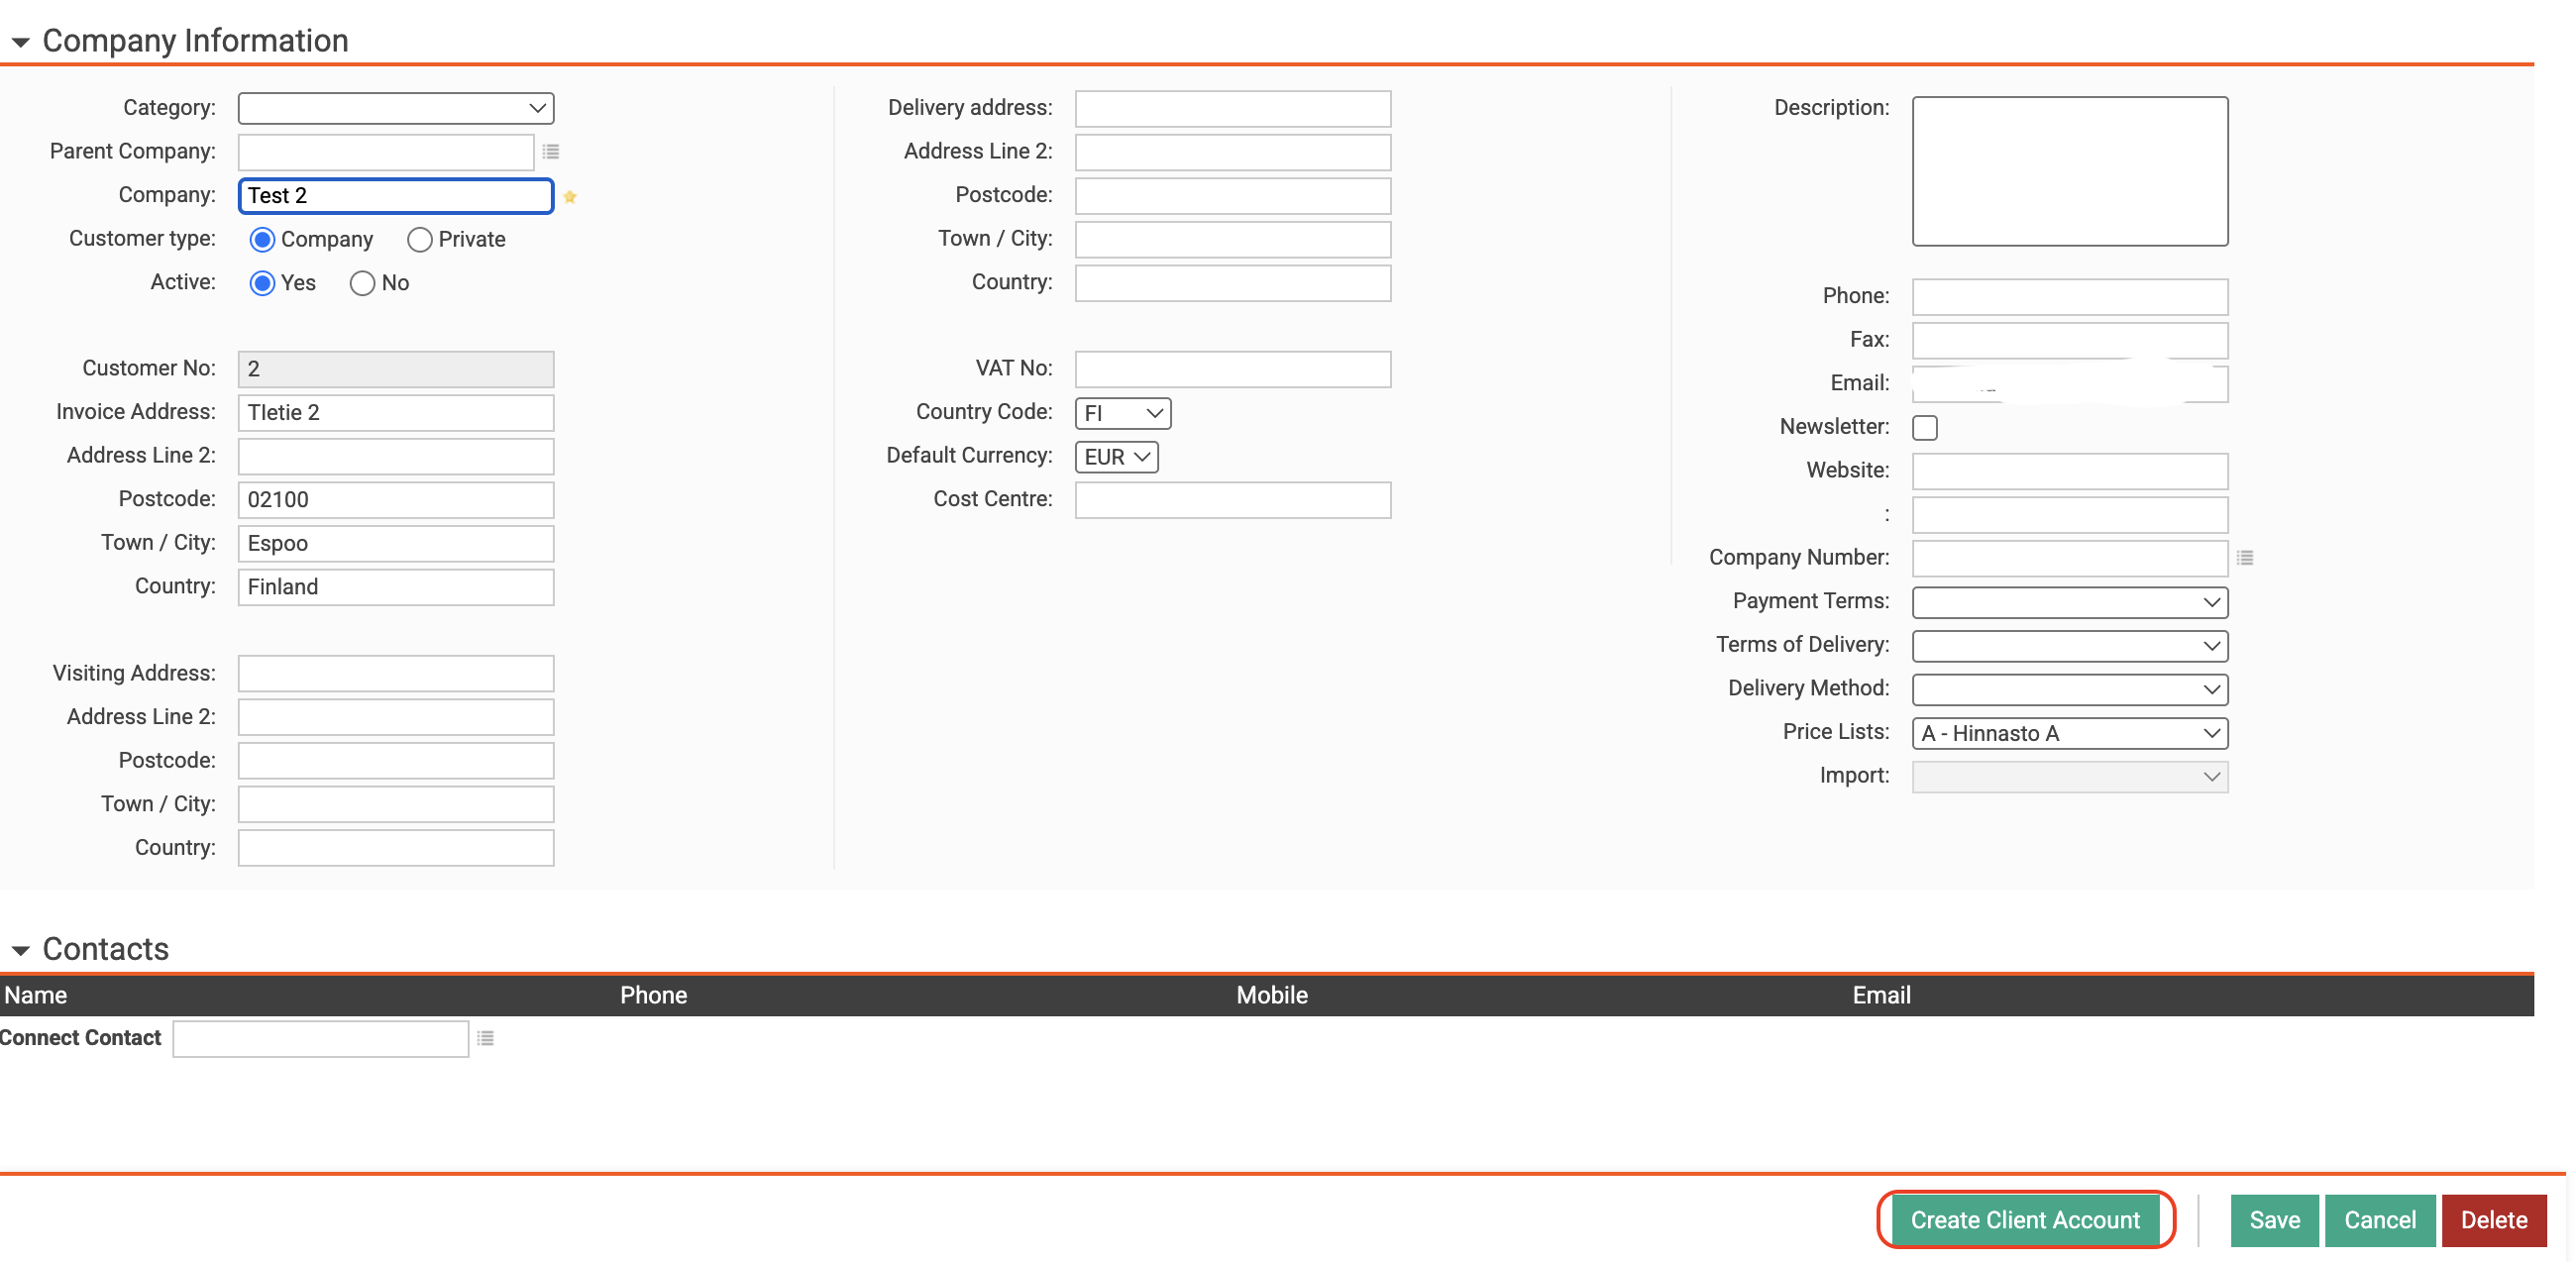Open the Price Lists Hinnasto A dropdown
2576x1262 pixels.
pos(2069,733)
